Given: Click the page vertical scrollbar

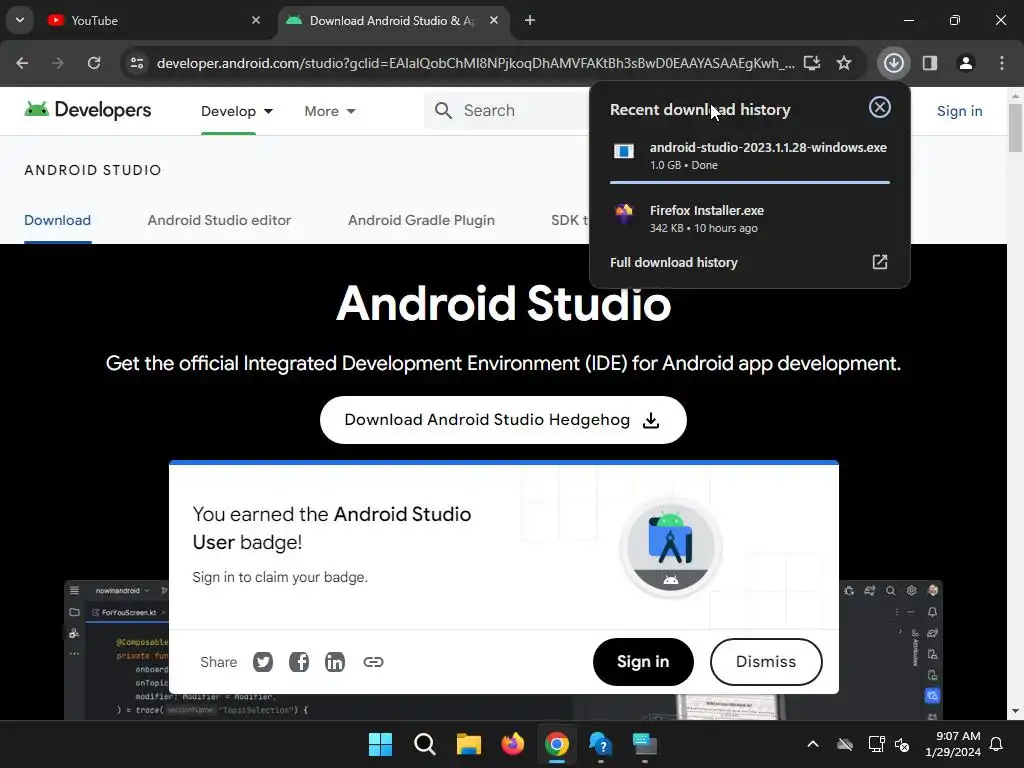Looking at the screenshot, I should (x=1015, y=127).
